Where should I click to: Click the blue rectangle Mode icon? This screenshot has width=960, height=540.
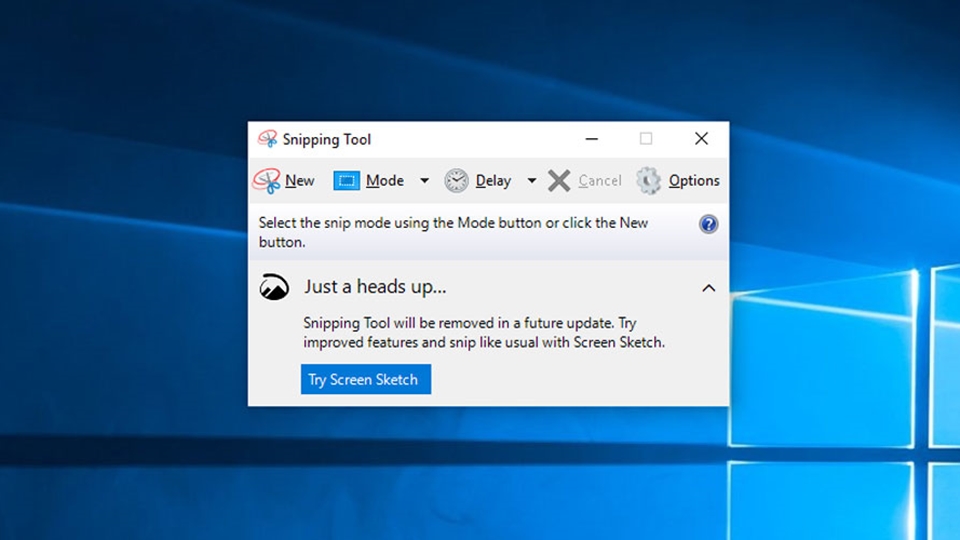346,181
